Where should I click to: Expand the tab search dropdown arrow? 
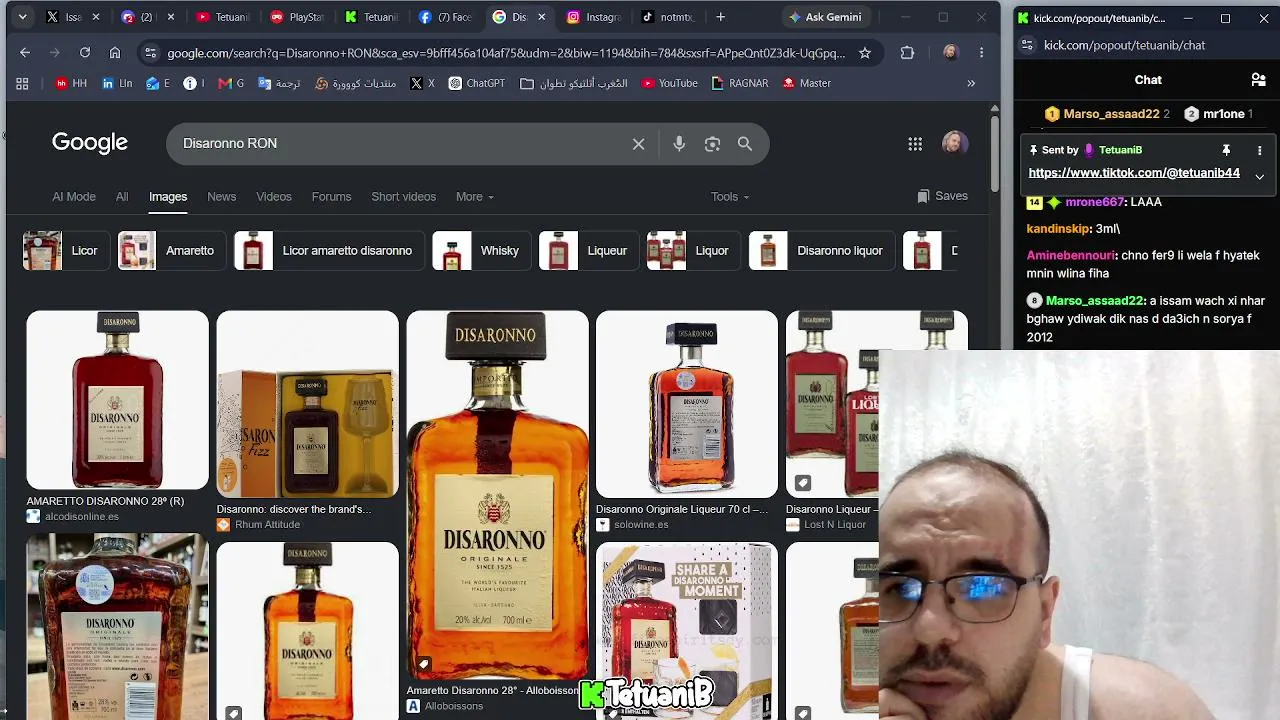coord(22,17)
